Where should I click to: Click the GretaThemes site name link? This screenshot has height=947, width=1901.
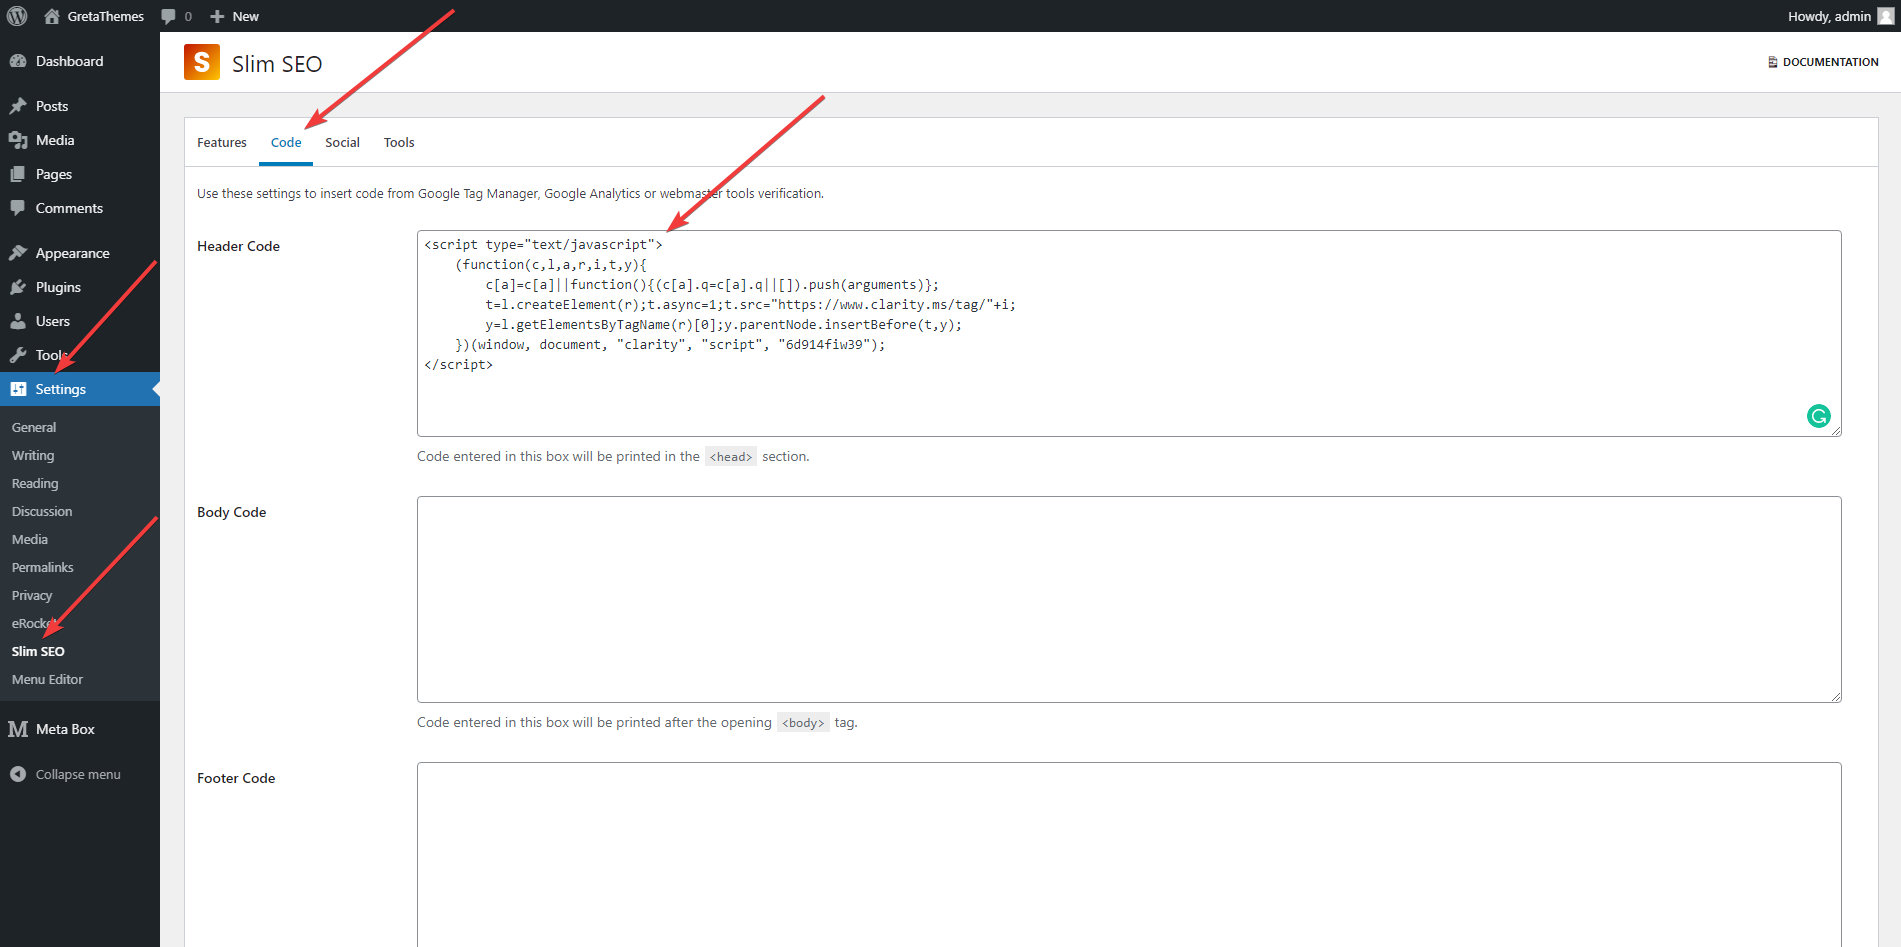coord(106,16)
